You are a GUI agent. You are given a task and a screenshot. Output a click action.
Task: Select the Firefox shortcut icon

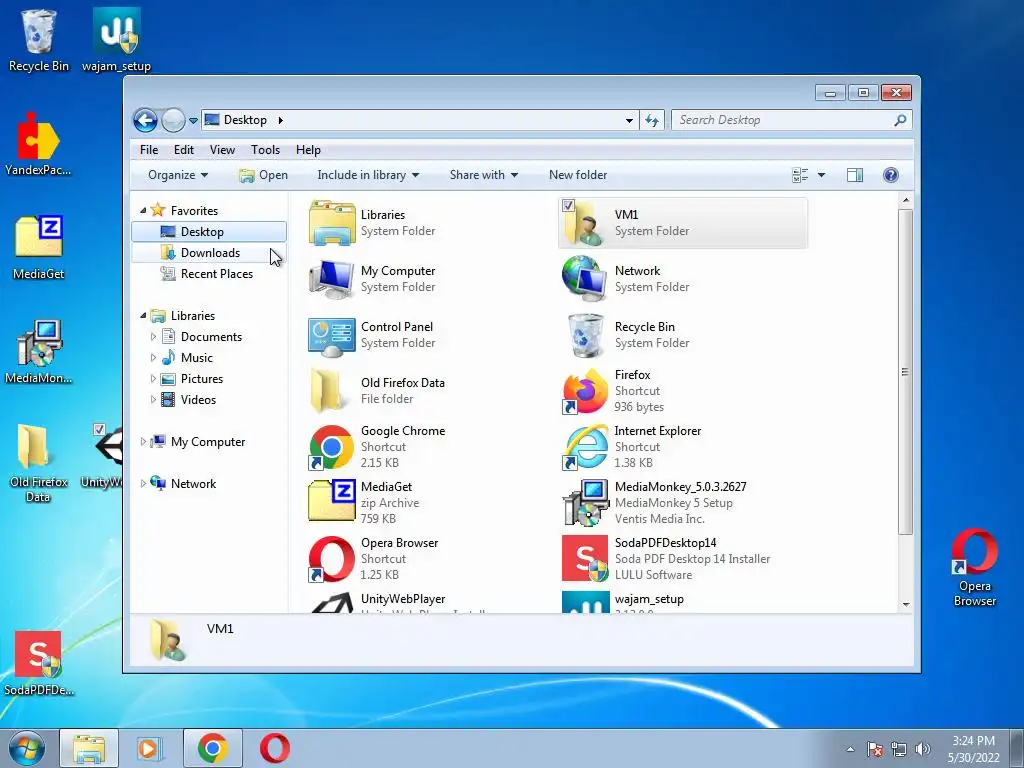(585, 391)
